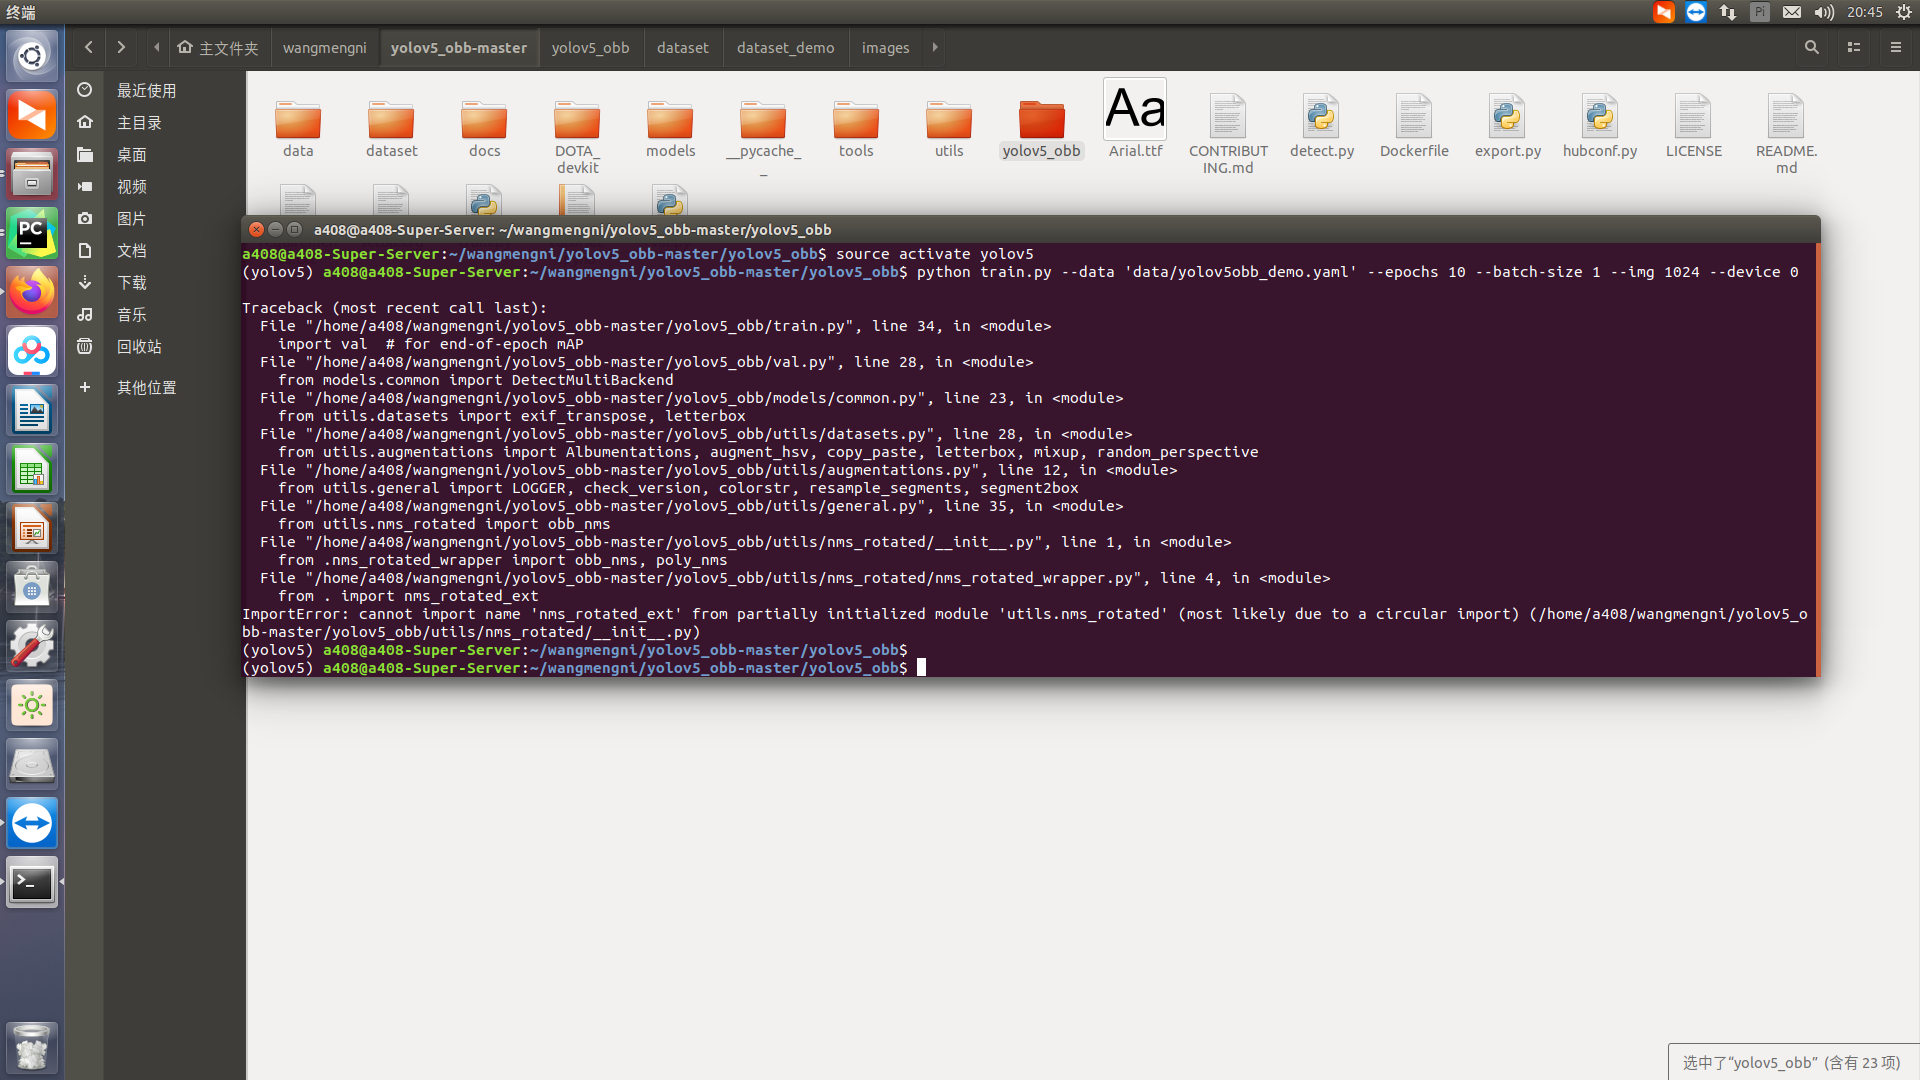Toggle list view in file manager
Viewport: 1920px width, 1080px height.
[1854, 47]
